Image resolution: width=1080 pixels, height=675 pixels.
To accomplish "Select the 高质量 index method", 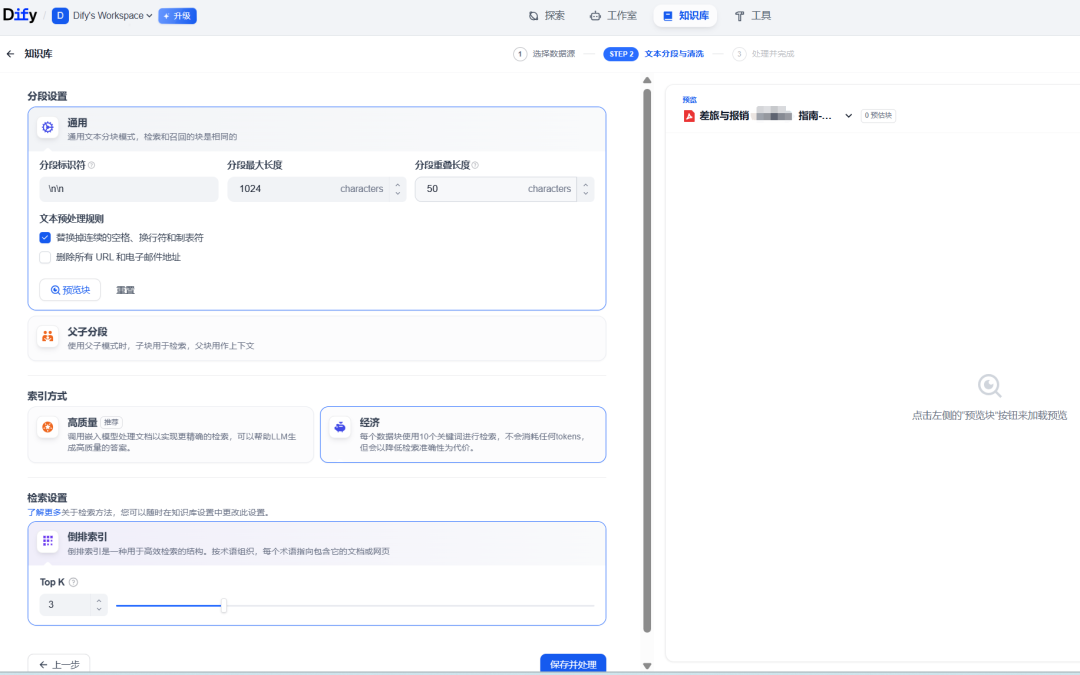I will 171,435.
